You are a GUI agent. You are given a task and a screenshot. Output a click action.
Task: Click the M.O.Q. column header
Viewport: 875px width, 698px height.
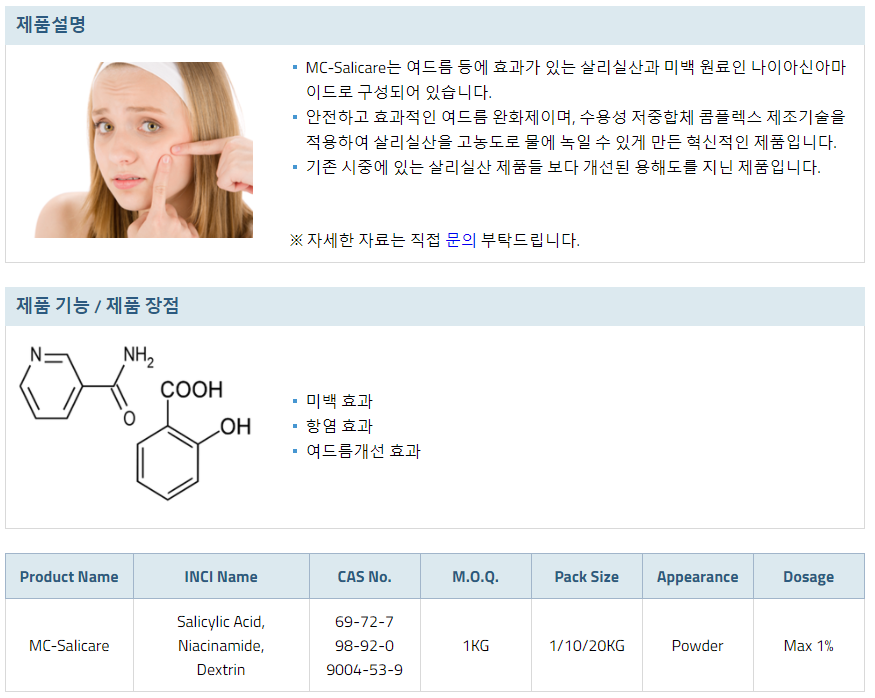[475, 576]
